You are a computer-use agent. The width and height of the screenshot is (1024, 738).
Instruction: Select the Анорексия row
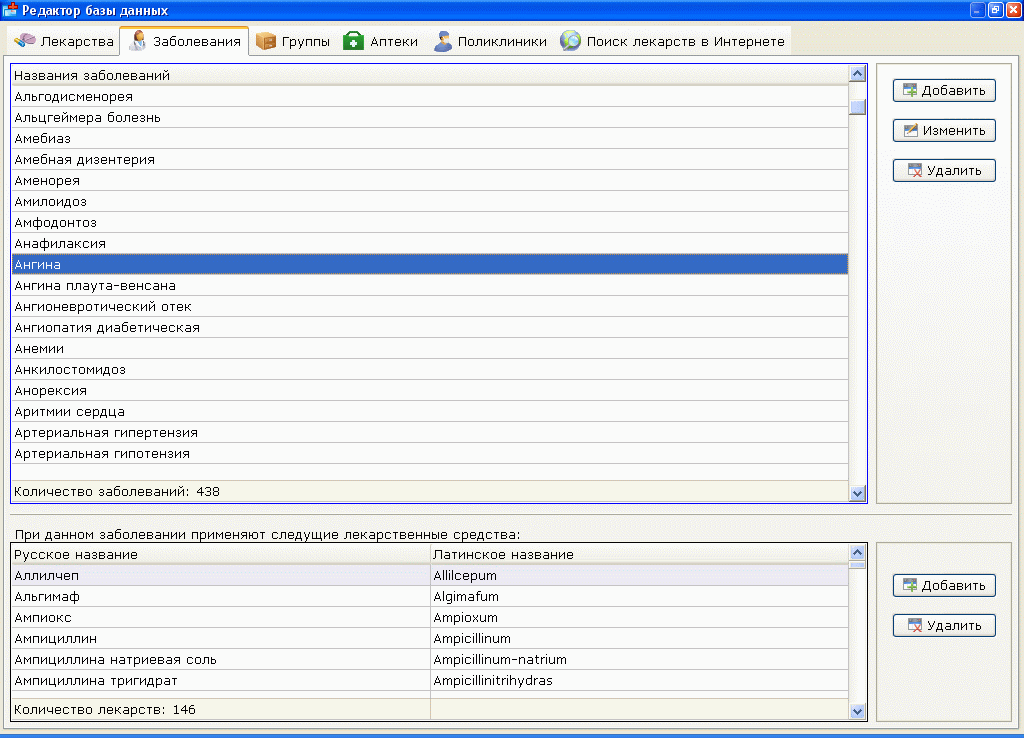430,391
